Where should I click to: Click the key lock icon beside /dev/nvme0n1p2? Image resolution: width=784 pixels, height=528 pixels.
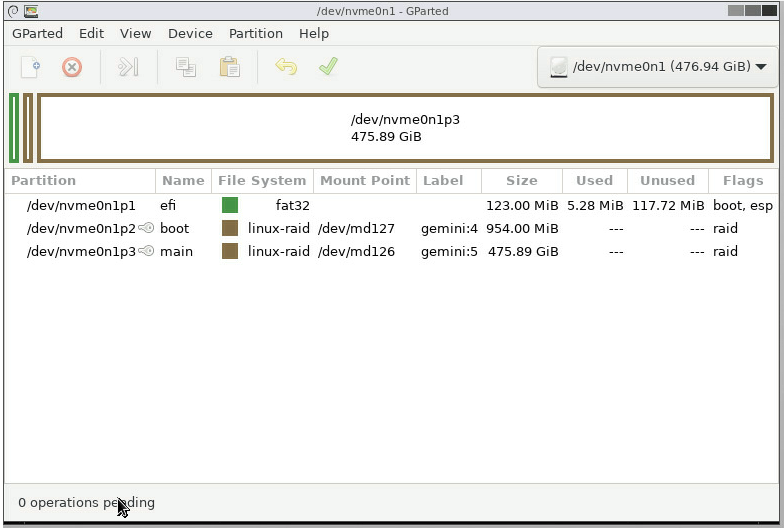(146, 228)
